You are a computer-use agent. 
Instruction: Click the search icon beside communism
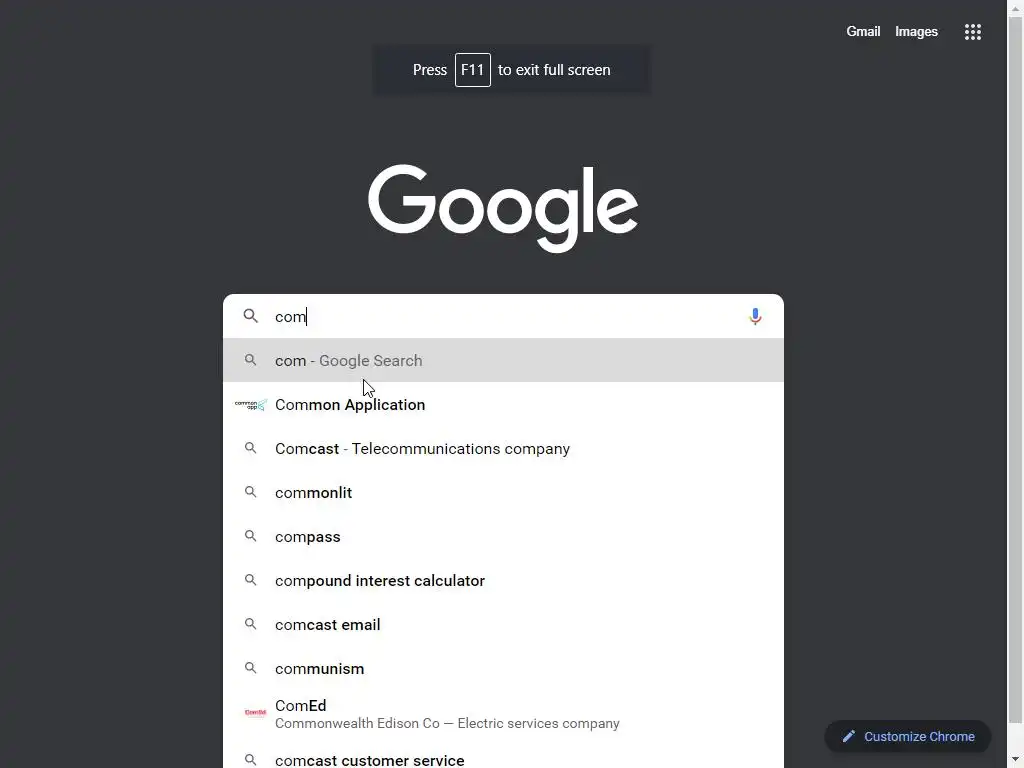pyautogui.click(x=251, y=668)
